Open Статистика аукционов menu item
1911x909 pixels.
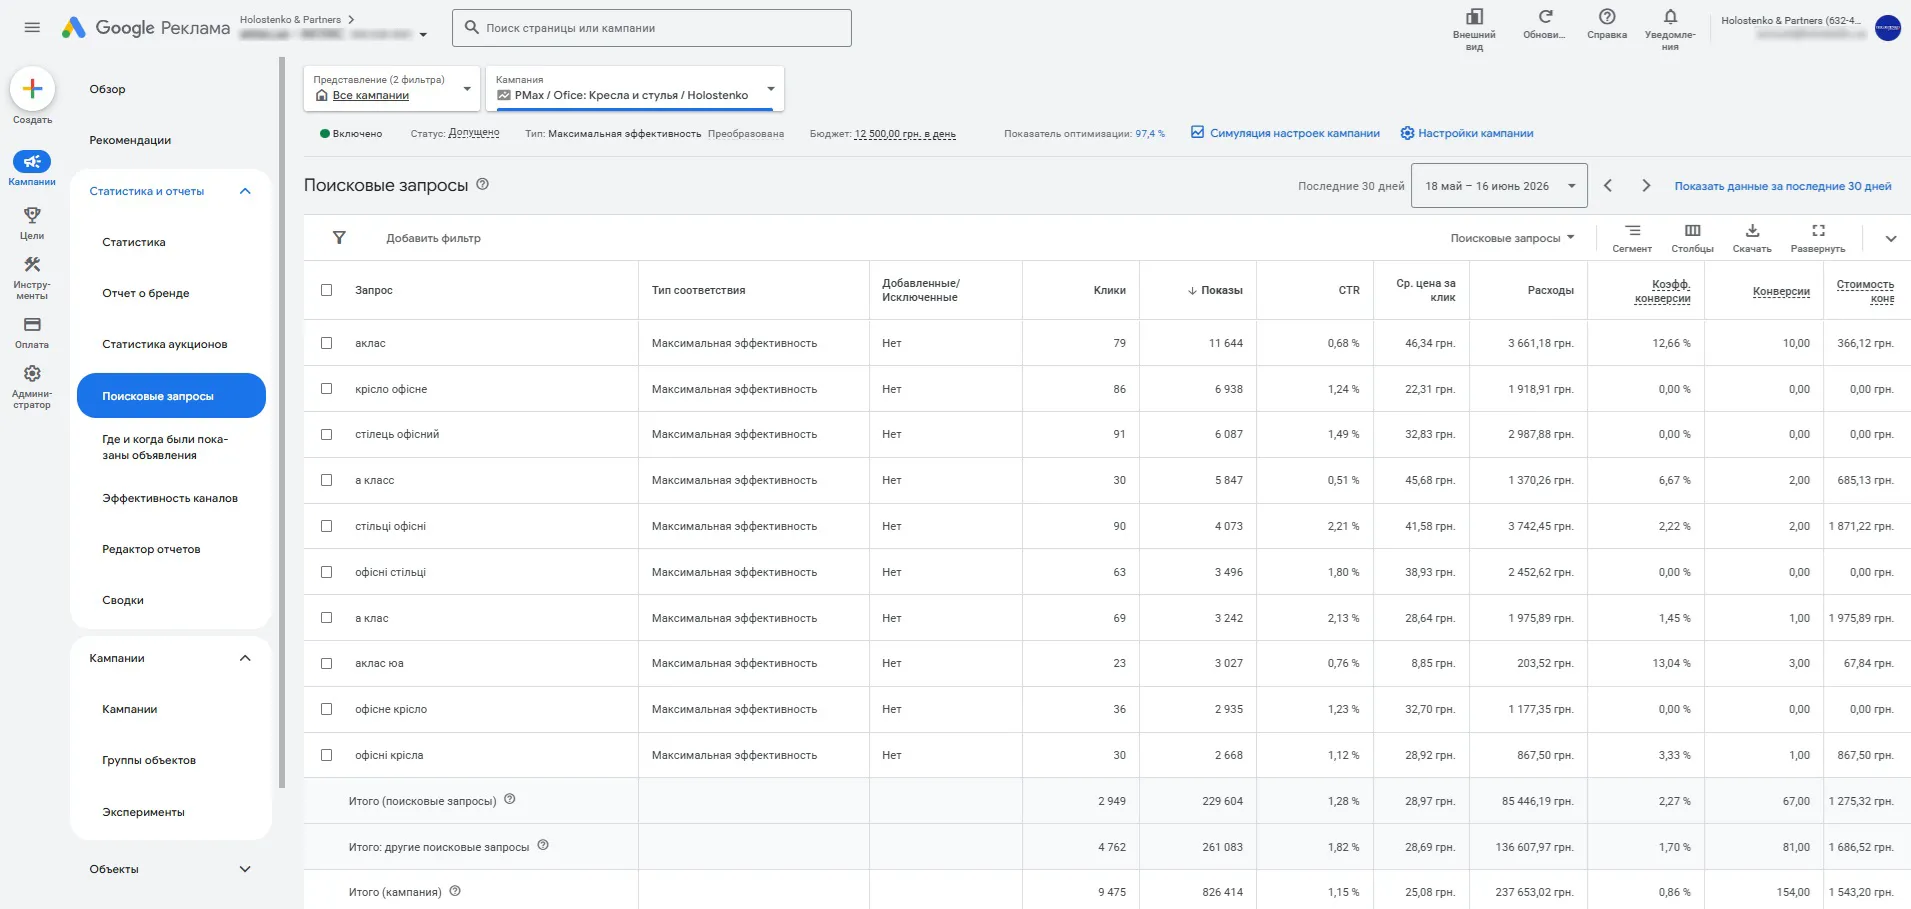click(165, 344)
